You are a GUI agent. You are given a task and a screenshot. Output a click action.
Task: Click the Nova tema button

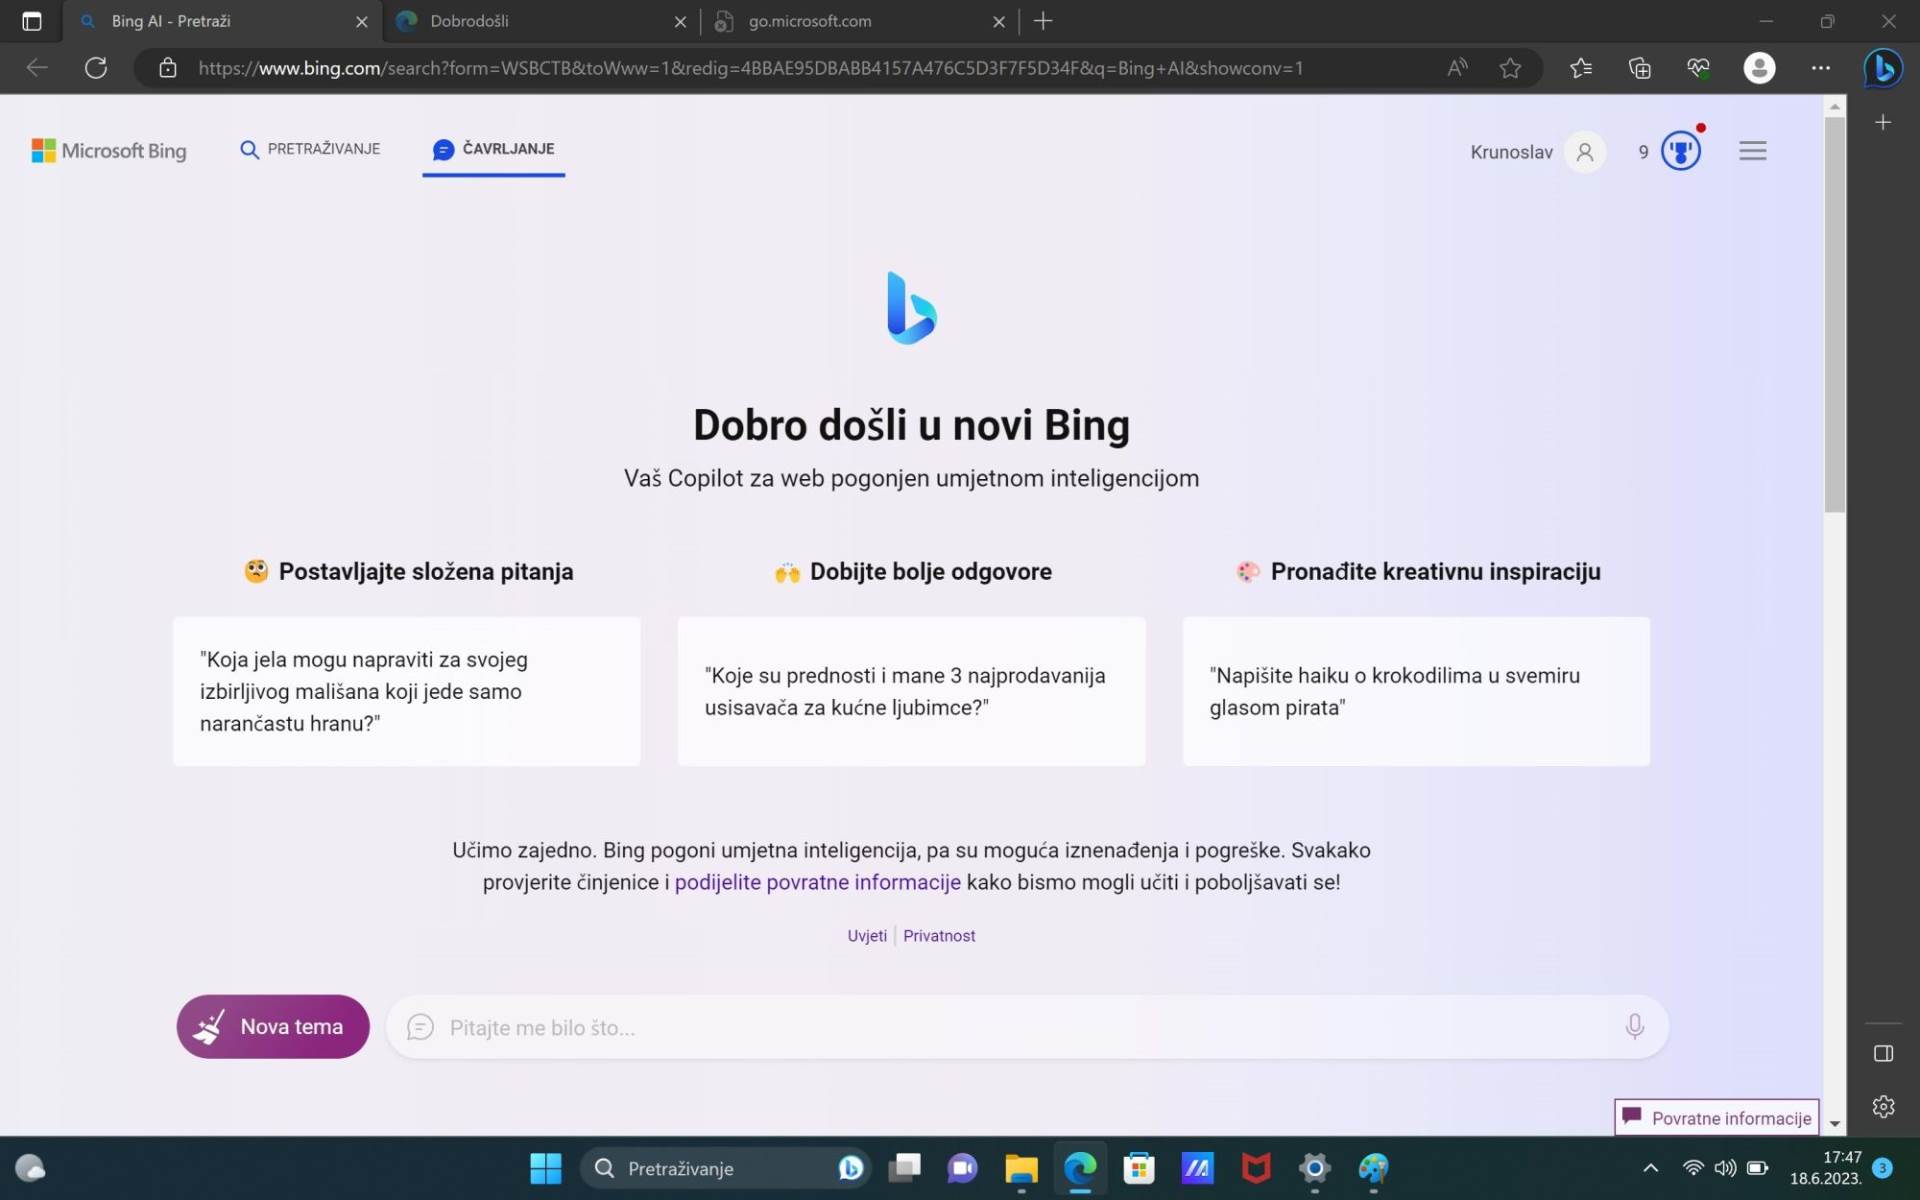pos(273,1026)
